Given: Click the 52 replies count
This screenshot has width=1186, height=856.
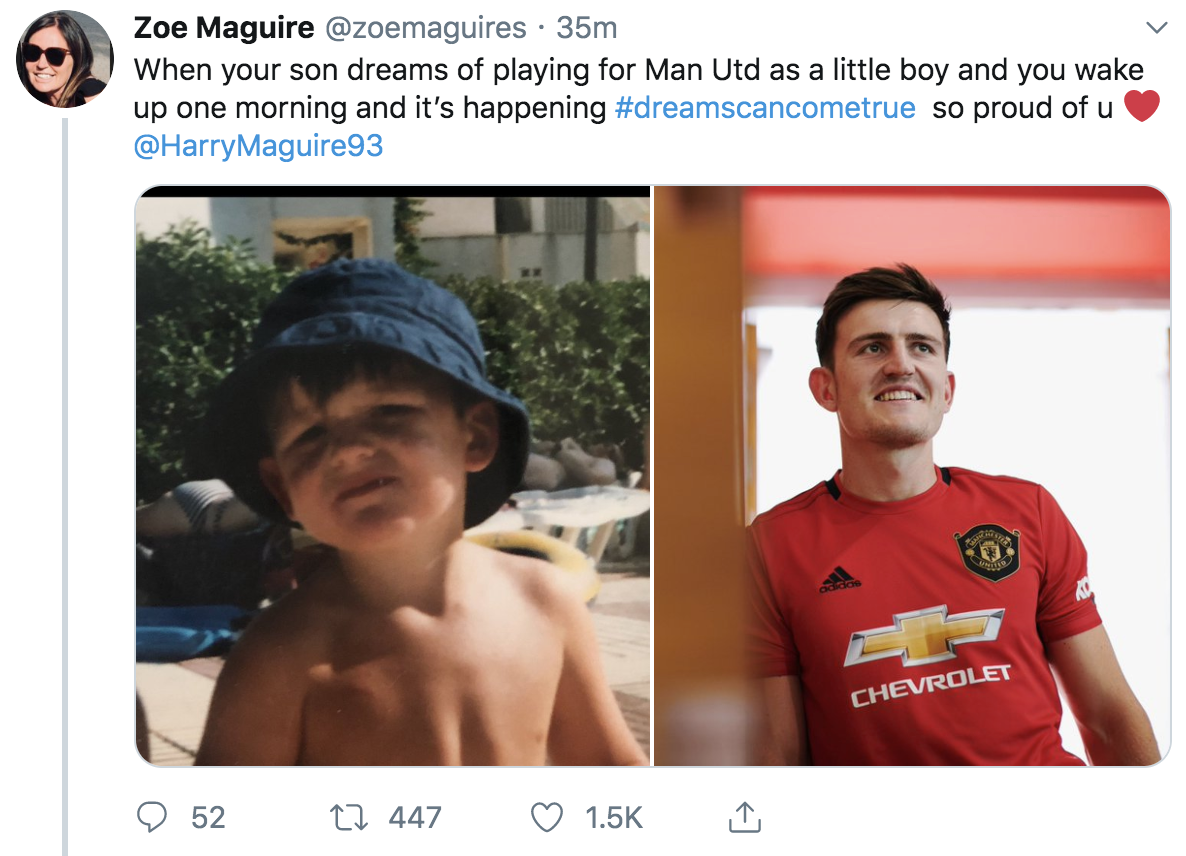Looking at the screenshot, I should click(x=208, y=819).
